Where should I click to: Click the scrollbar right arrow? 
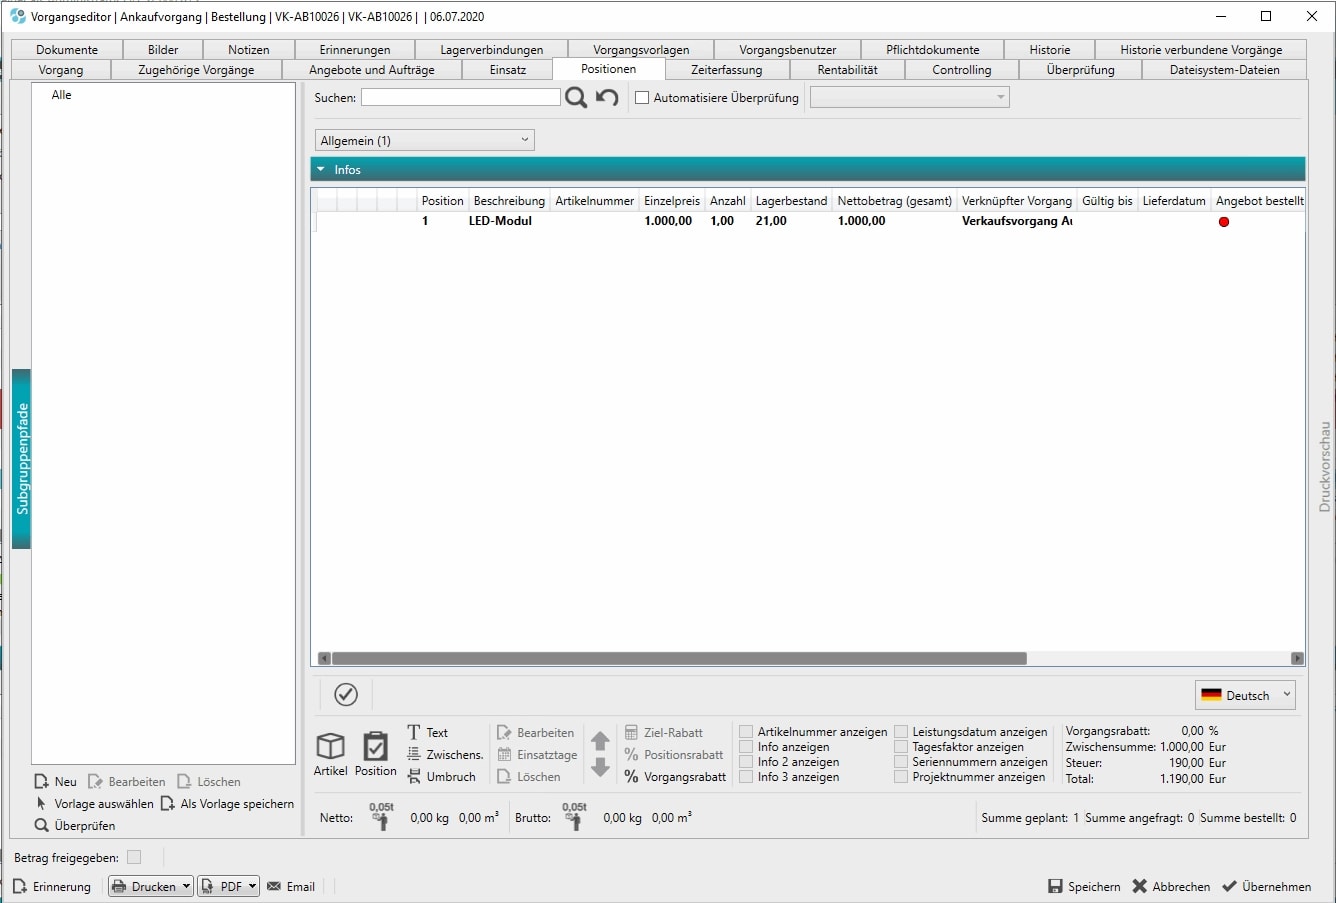(x=1297, y=658)
